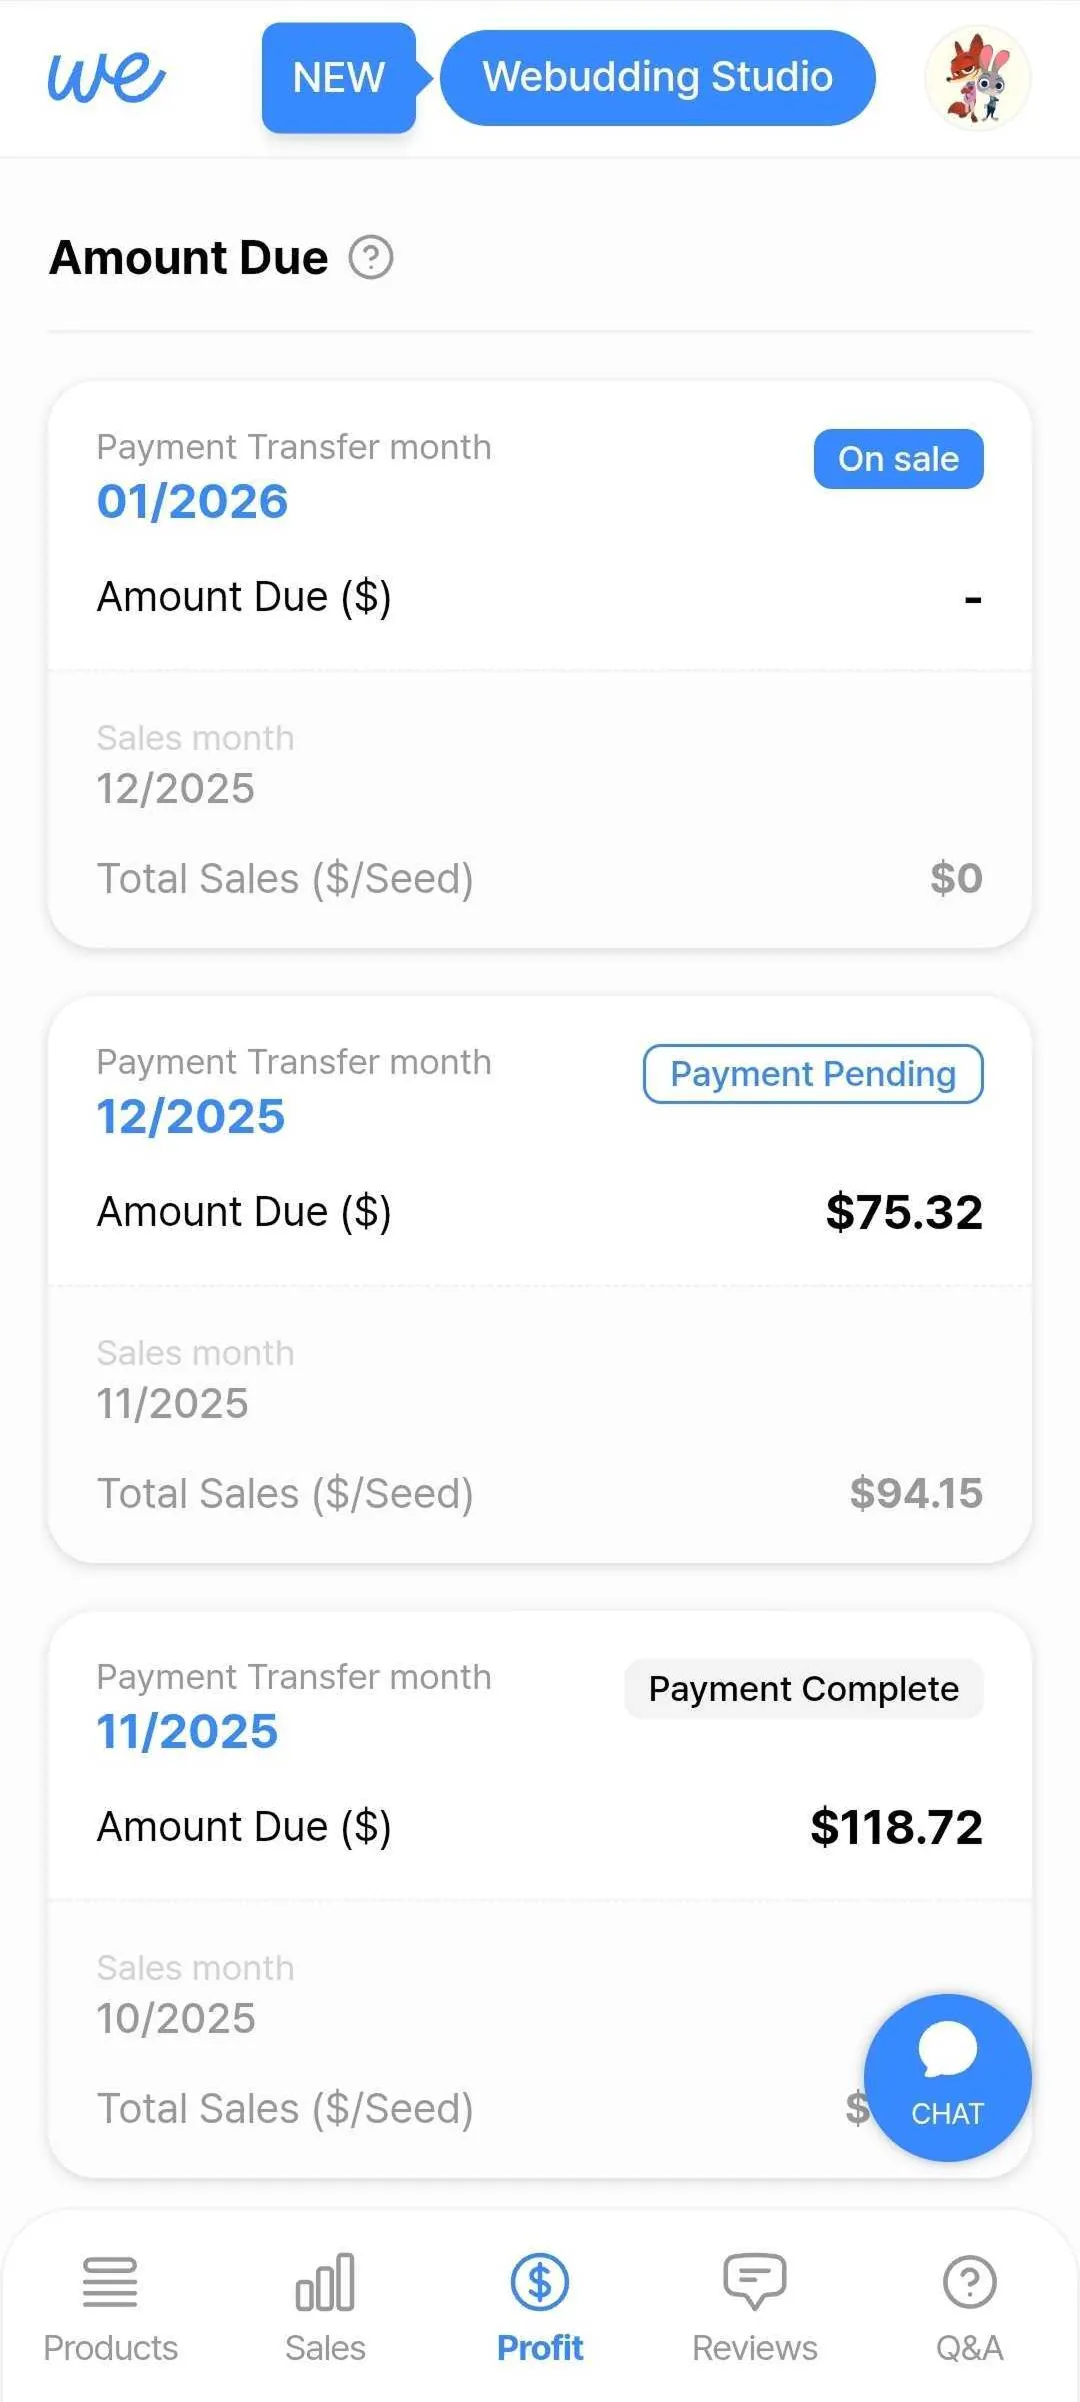Open the Q&A question mark tab

coord(969,2282)
